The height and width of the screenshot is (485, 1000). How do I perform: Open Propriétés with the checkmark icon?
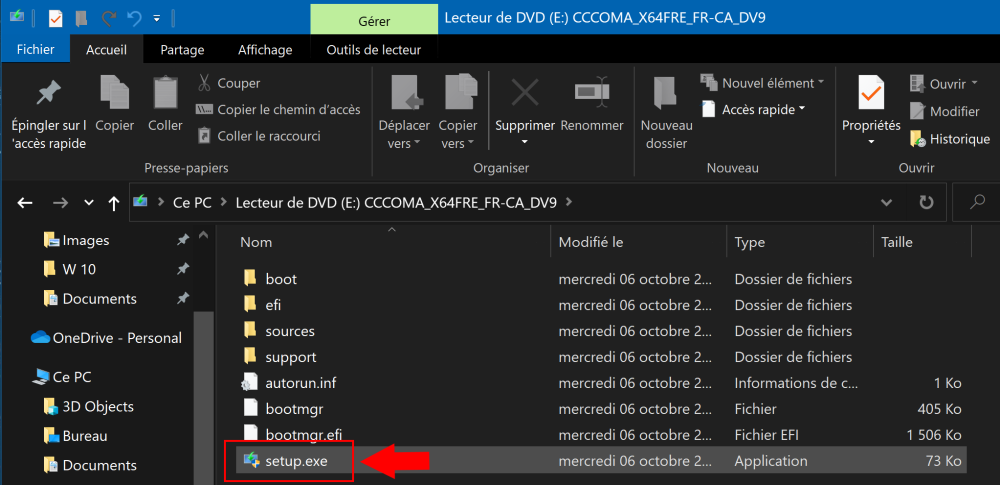[870, 94]
